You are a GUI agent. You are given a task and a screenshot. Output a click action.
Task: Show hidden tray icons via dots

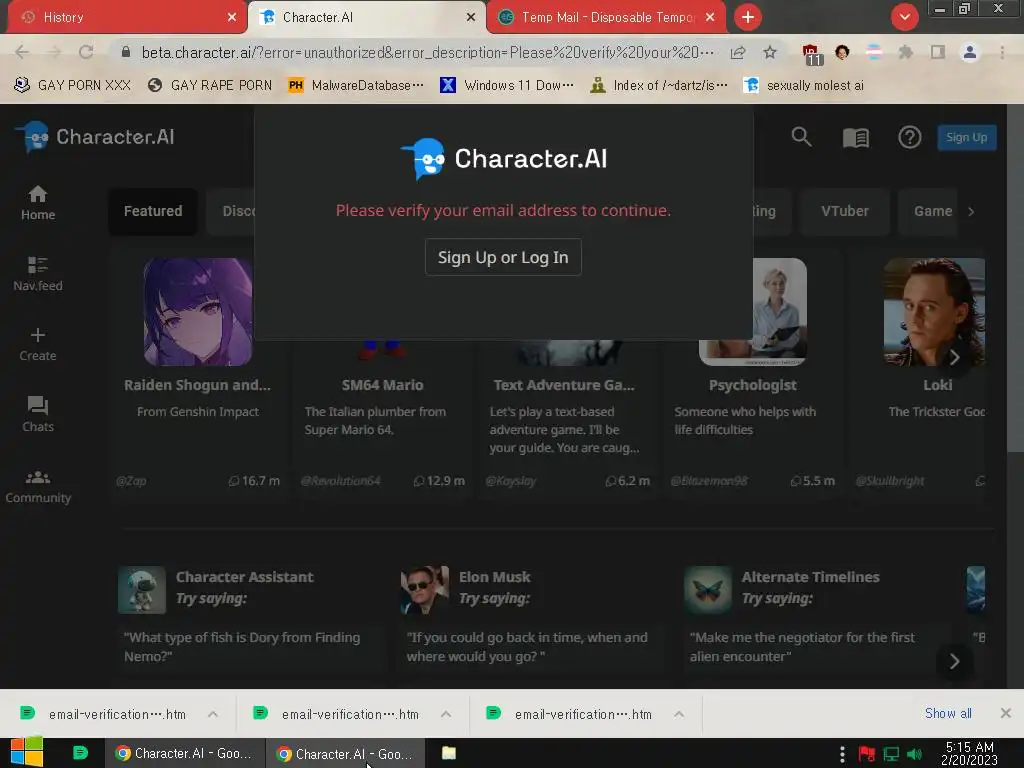tap(842, 754)
